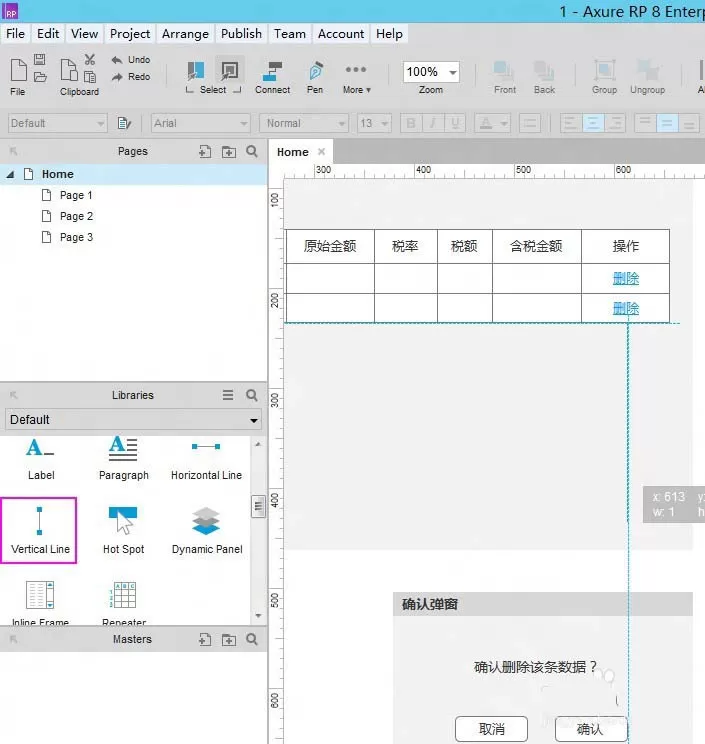Toggle the intersected selection mode
The height and width of the screenshot is (744, 705).
pos(195,71)
